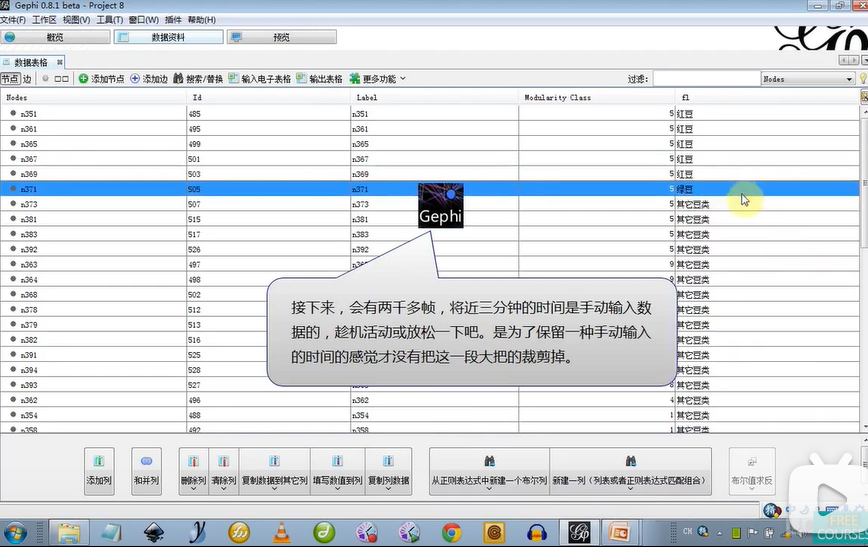This screenshot has height=547, width=868.
Task: Switch to the Data Laboratory (数据资料) tab
Action: [x=168, y=37]
